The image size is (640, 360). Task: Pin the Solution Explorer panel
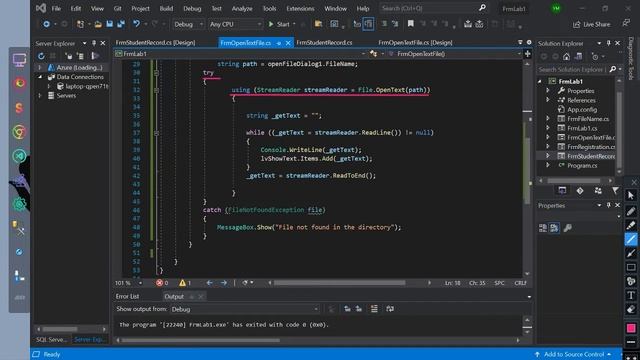609,43
